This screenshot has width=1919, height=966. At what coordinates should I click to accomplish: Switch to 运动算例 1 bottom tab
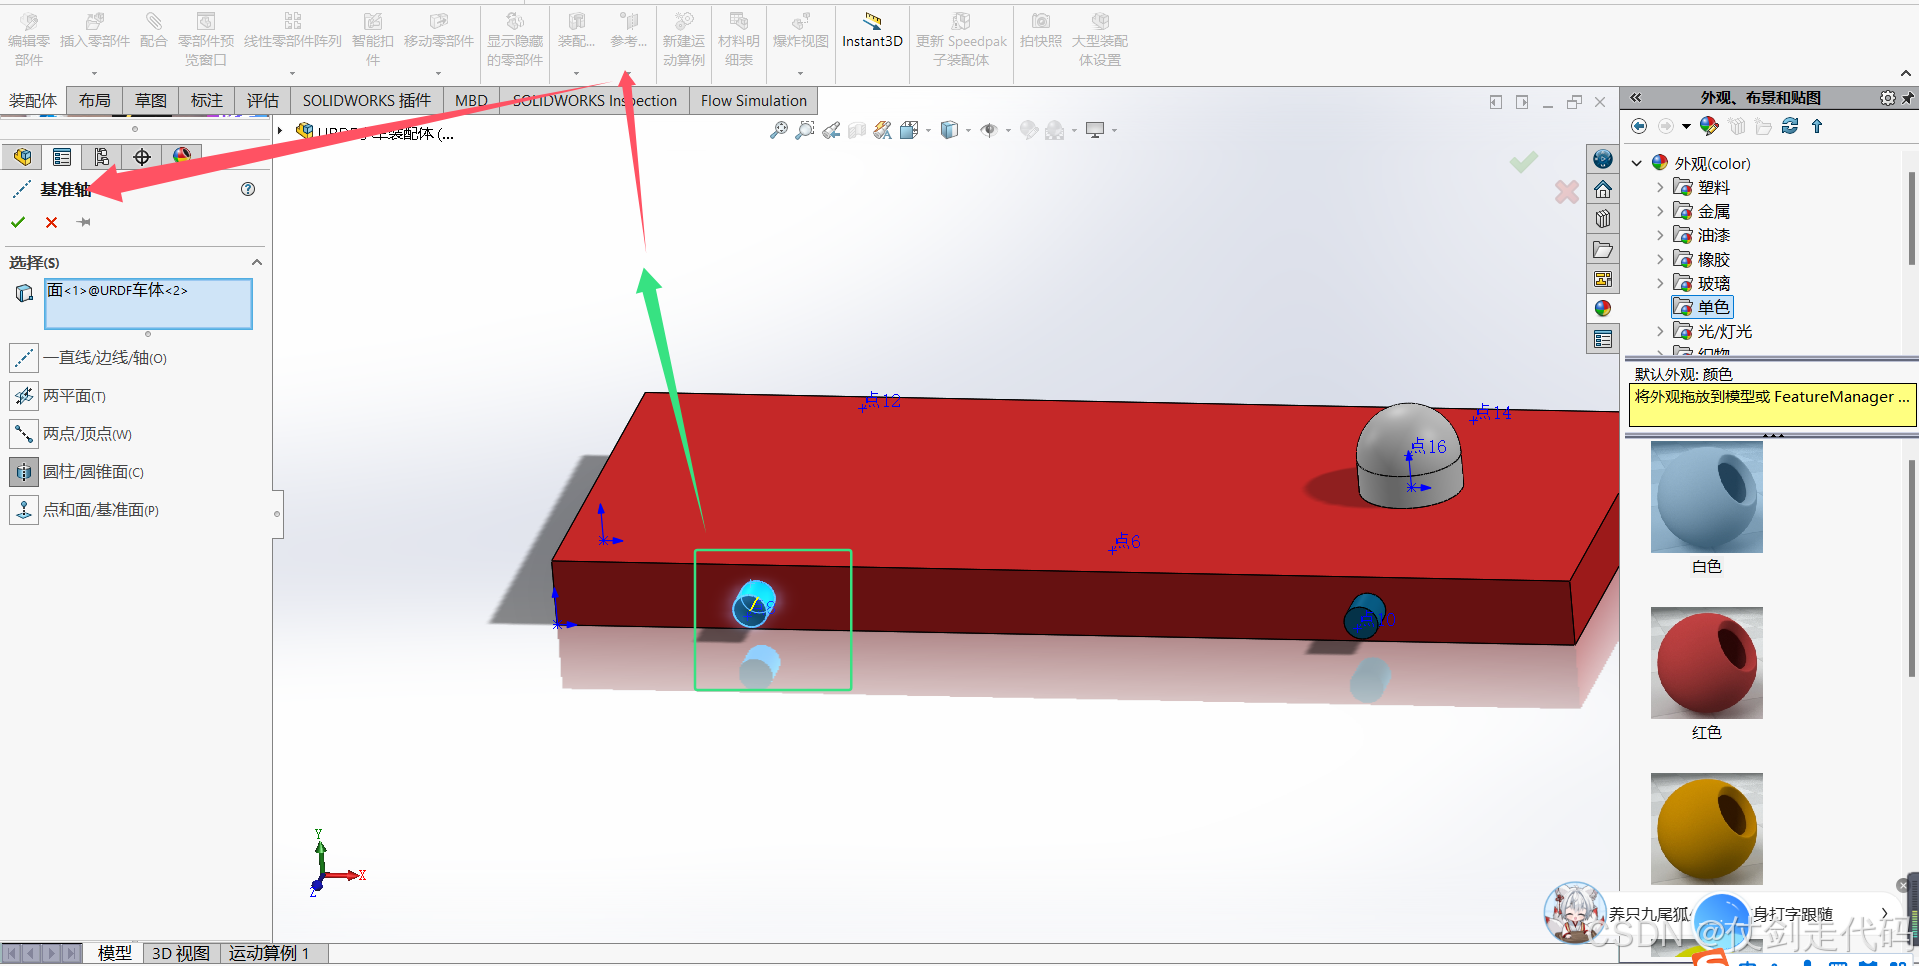point(270,953)
